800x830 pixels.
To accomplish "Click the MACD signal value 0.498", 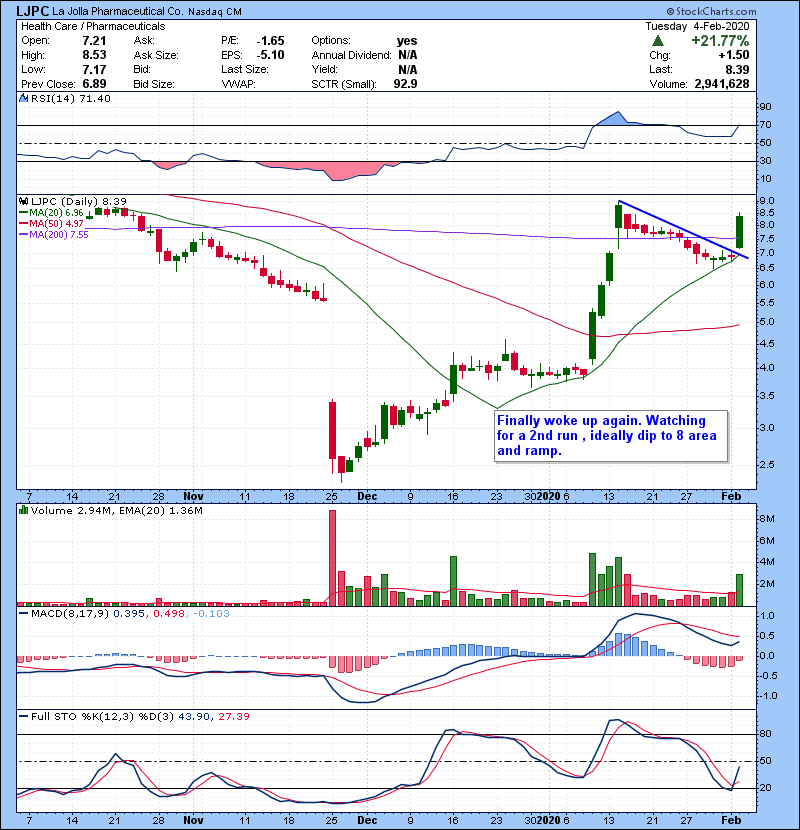I will 169,614.
